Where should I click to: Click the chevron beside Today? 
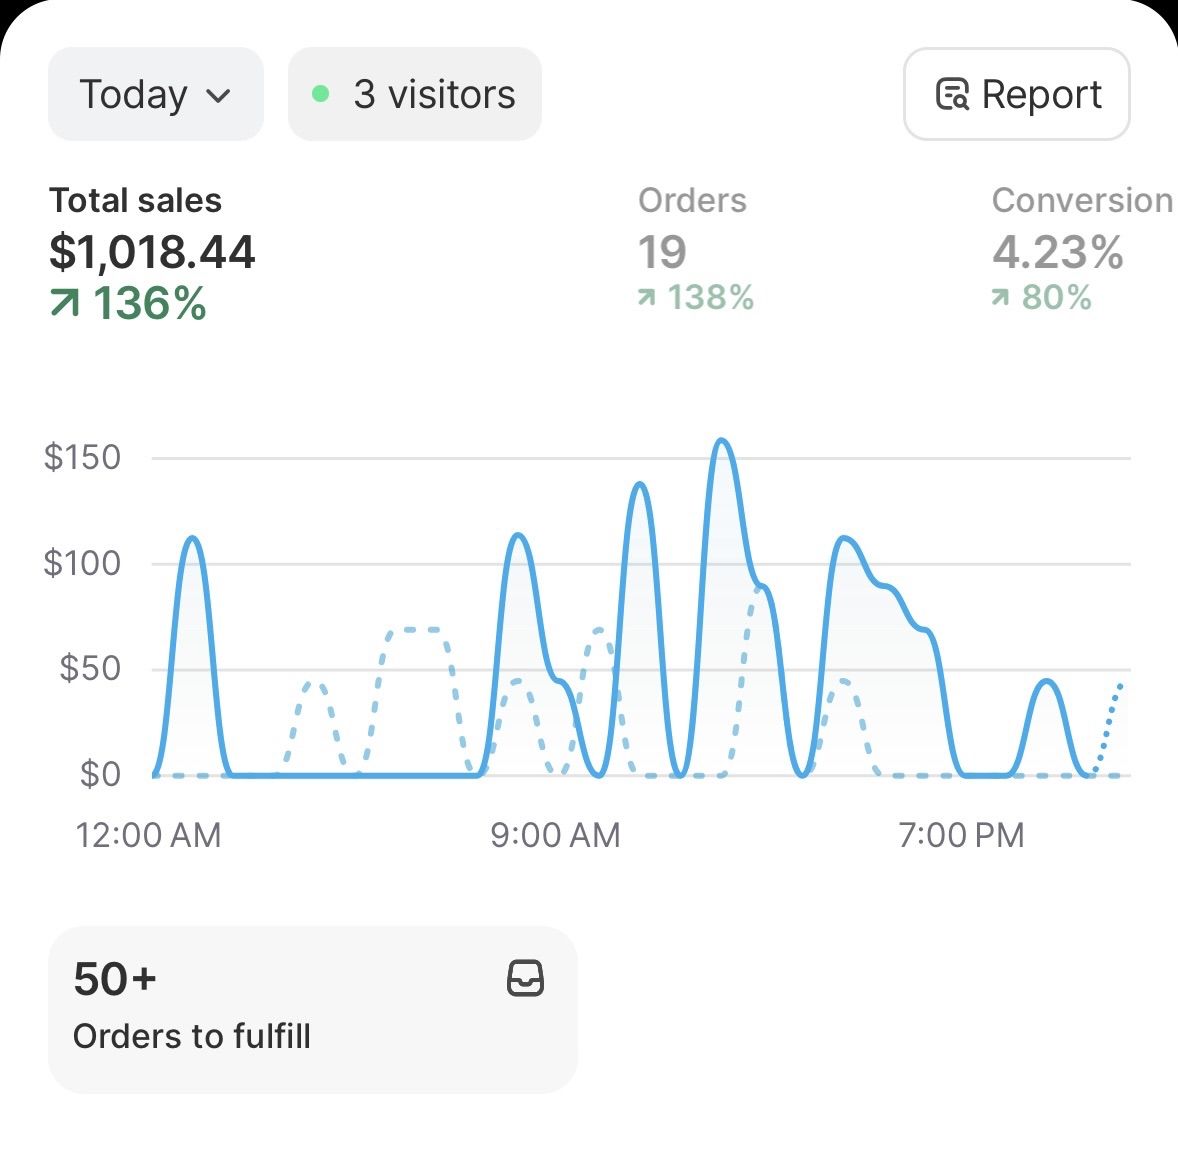coord(218,96)
